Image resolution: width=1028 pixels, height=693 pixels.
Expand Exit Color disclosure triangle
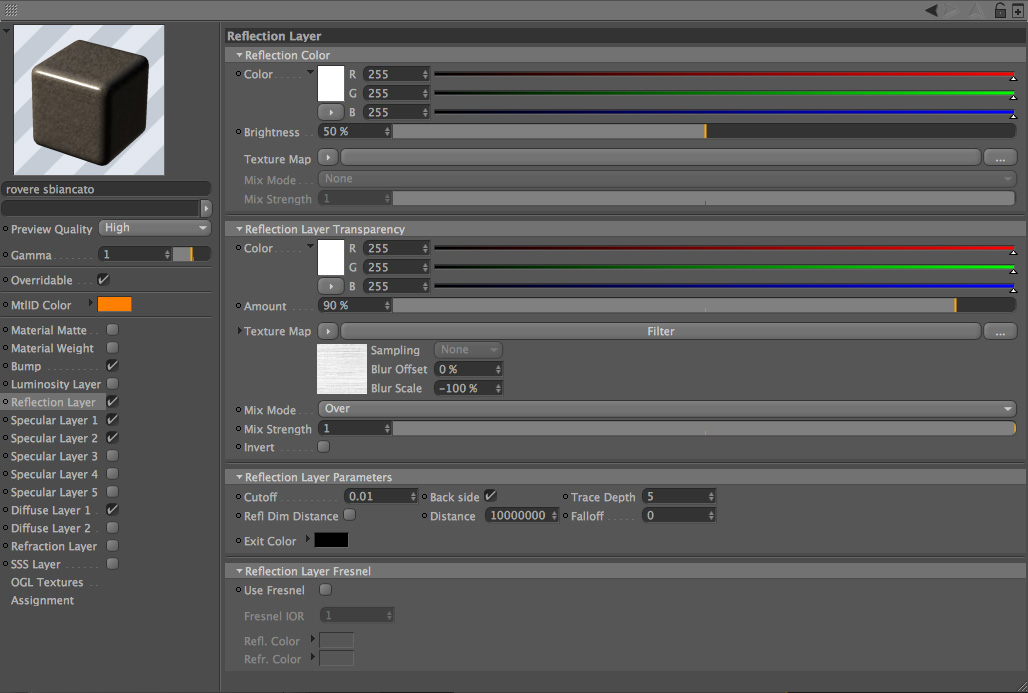click(307, 540)
